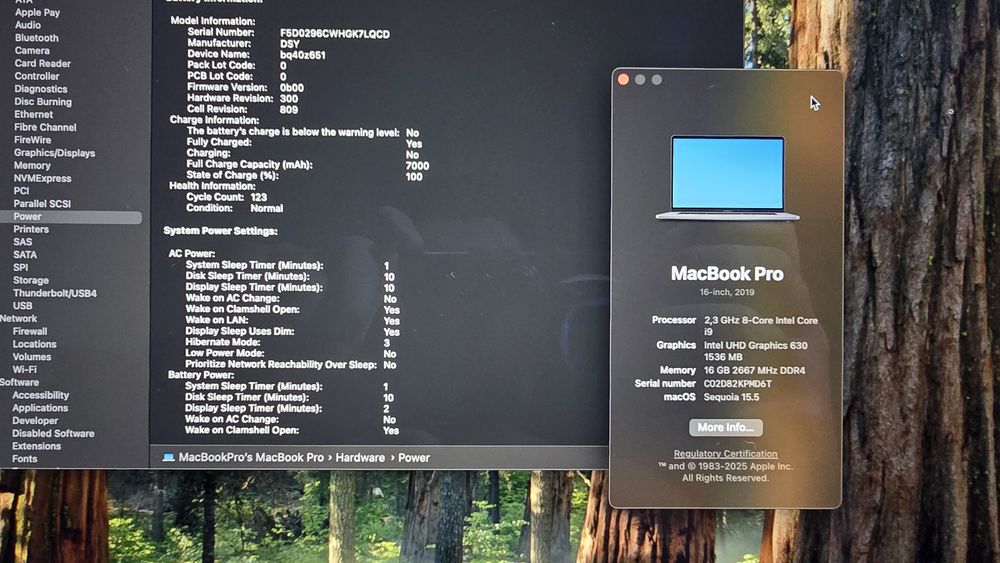Collapse the Network category
This screenshot has height=563, width=1000.
pos(18,318)
